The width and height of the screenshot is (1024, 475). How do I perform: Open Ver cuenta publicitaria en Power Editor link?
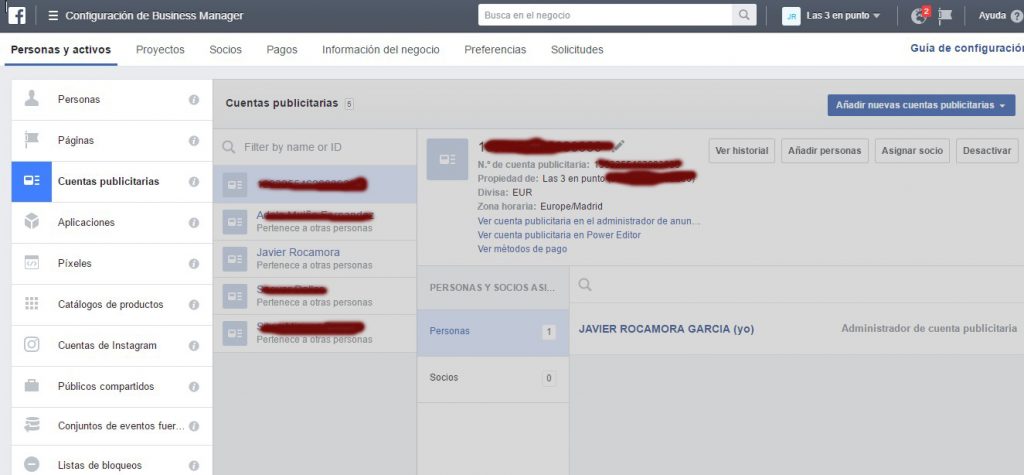[559, 235]
